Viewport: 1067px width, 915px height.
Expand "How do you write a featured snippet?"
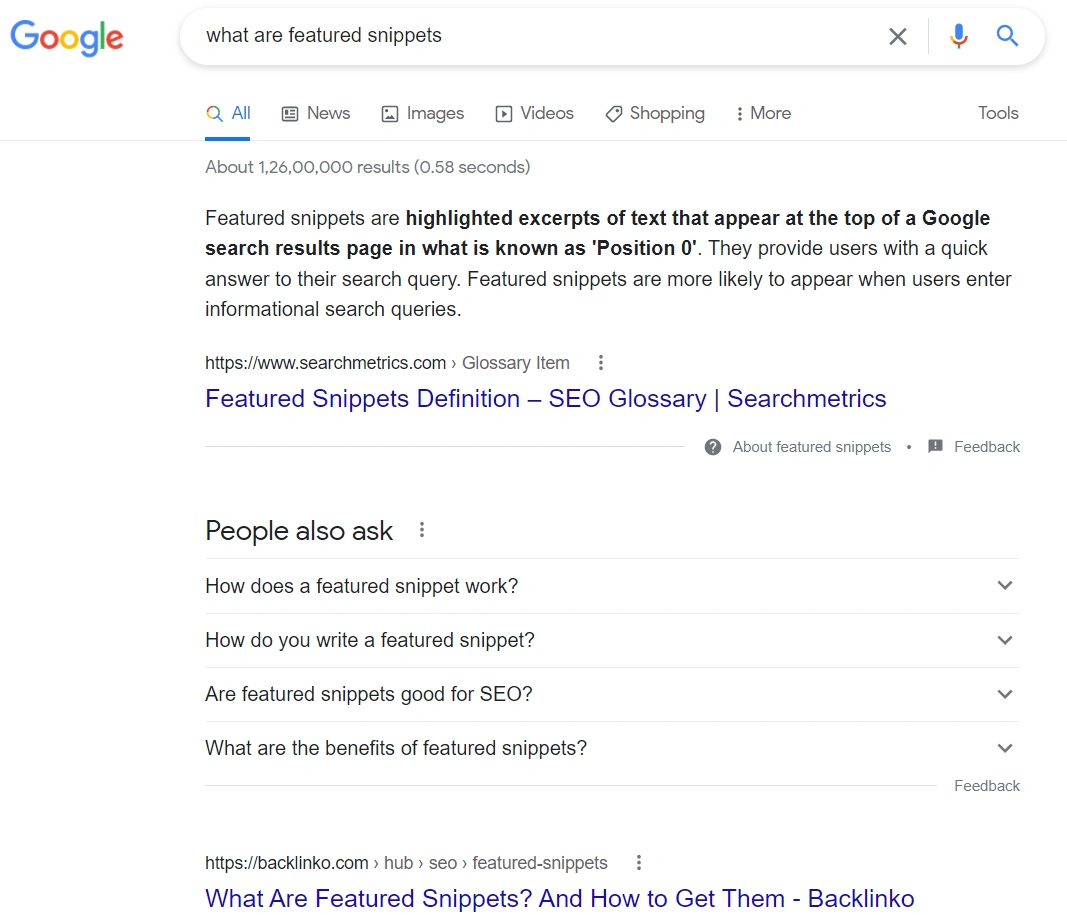[1005, 640]
